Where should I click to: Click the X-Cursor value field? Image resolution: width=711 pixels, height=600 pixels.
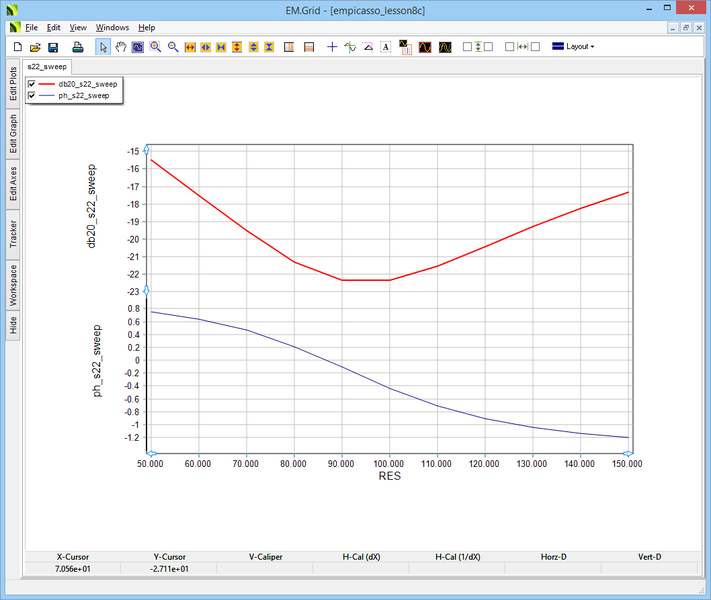pyautogui.click(x=72, y=569)
